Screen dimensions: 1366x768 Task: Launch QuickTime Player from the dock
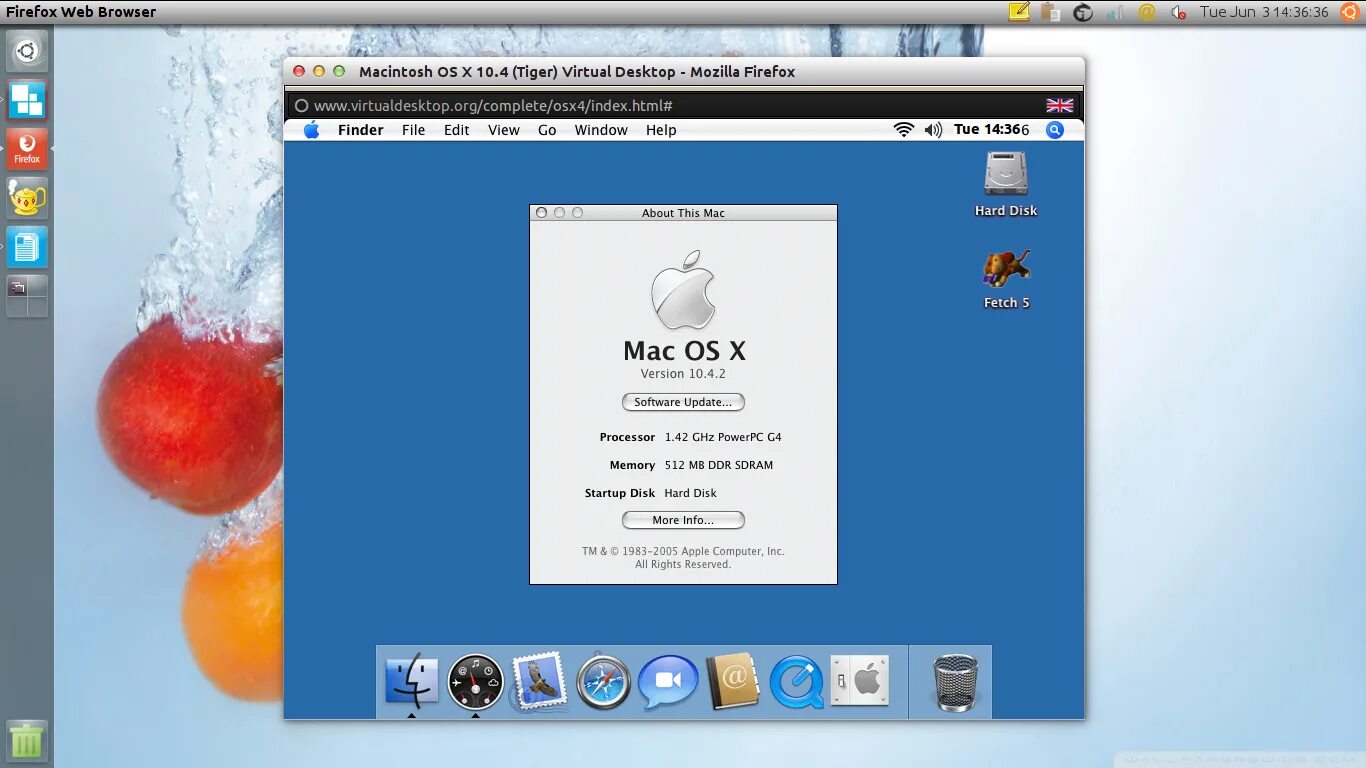[x=797, y=682]
